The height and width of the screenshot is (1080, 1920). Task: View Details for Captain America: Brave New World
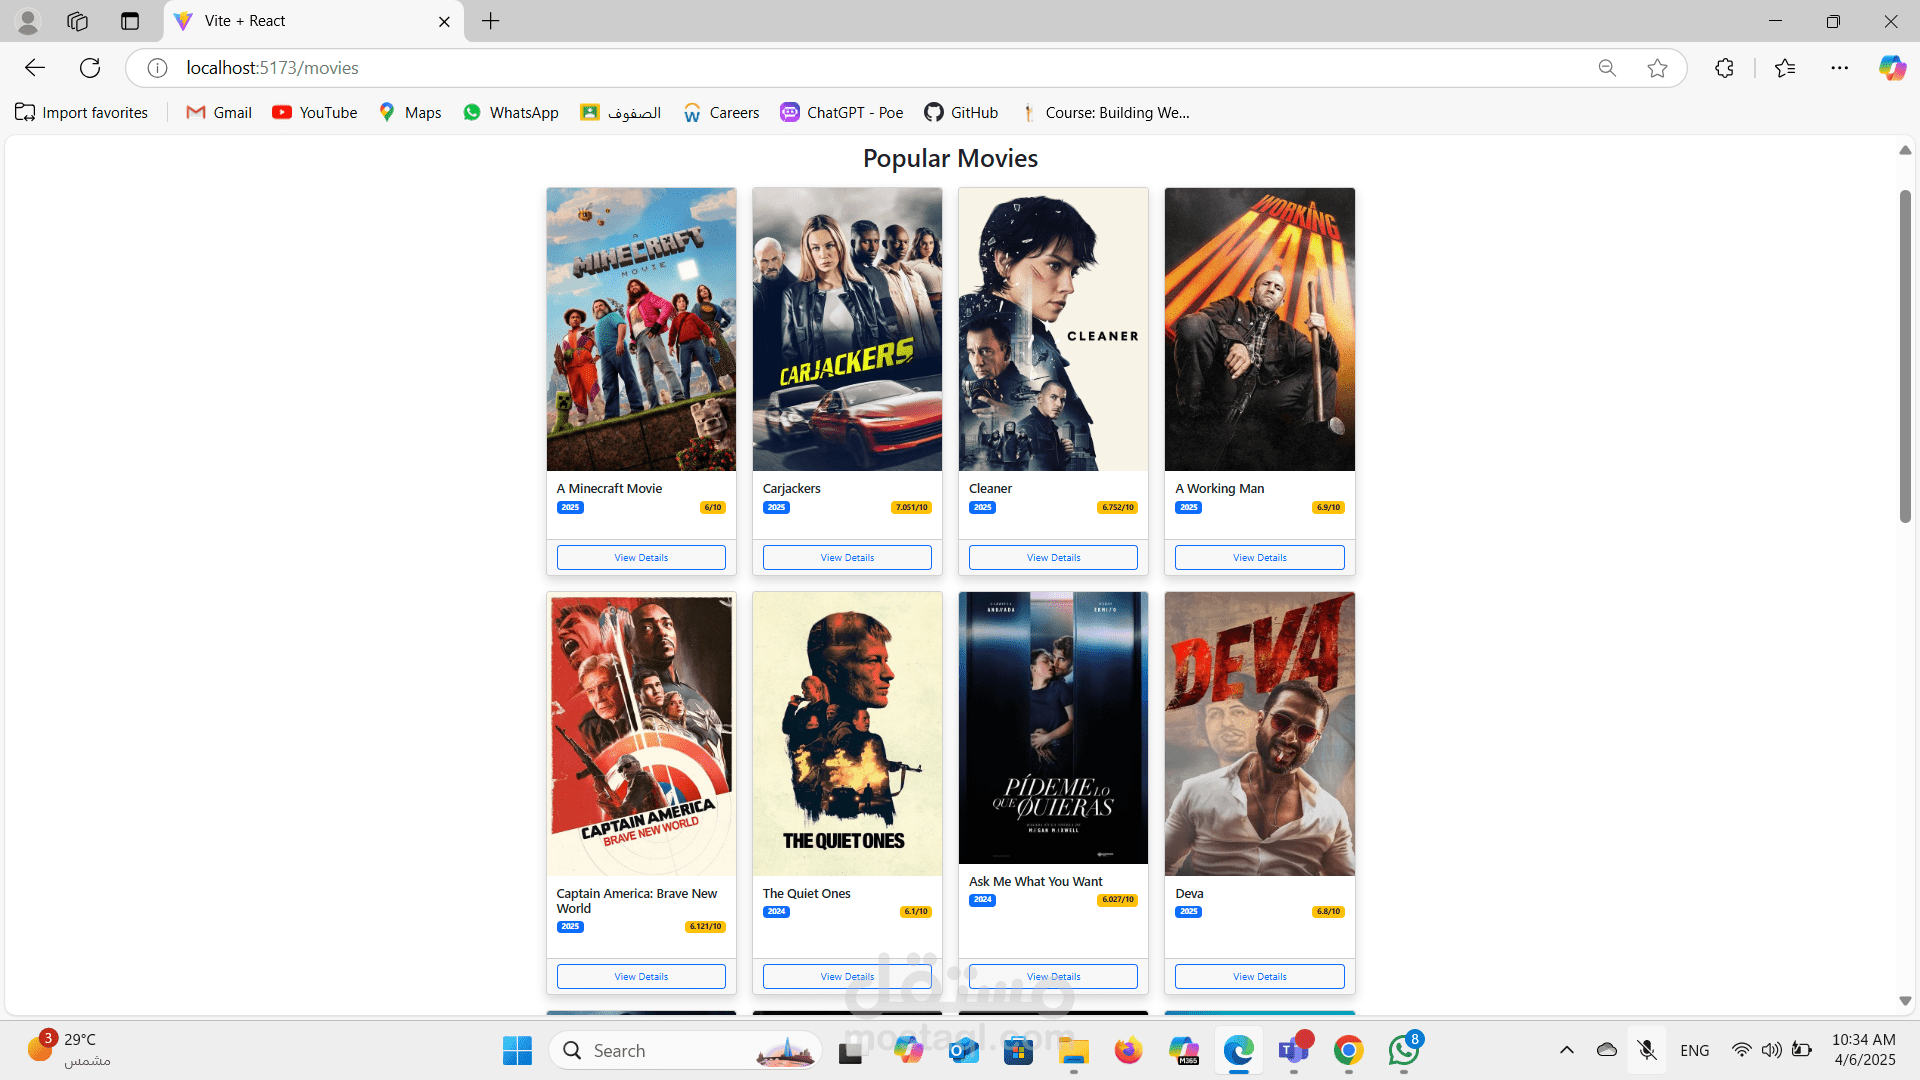pyautogui.click(x=641, y=977)
